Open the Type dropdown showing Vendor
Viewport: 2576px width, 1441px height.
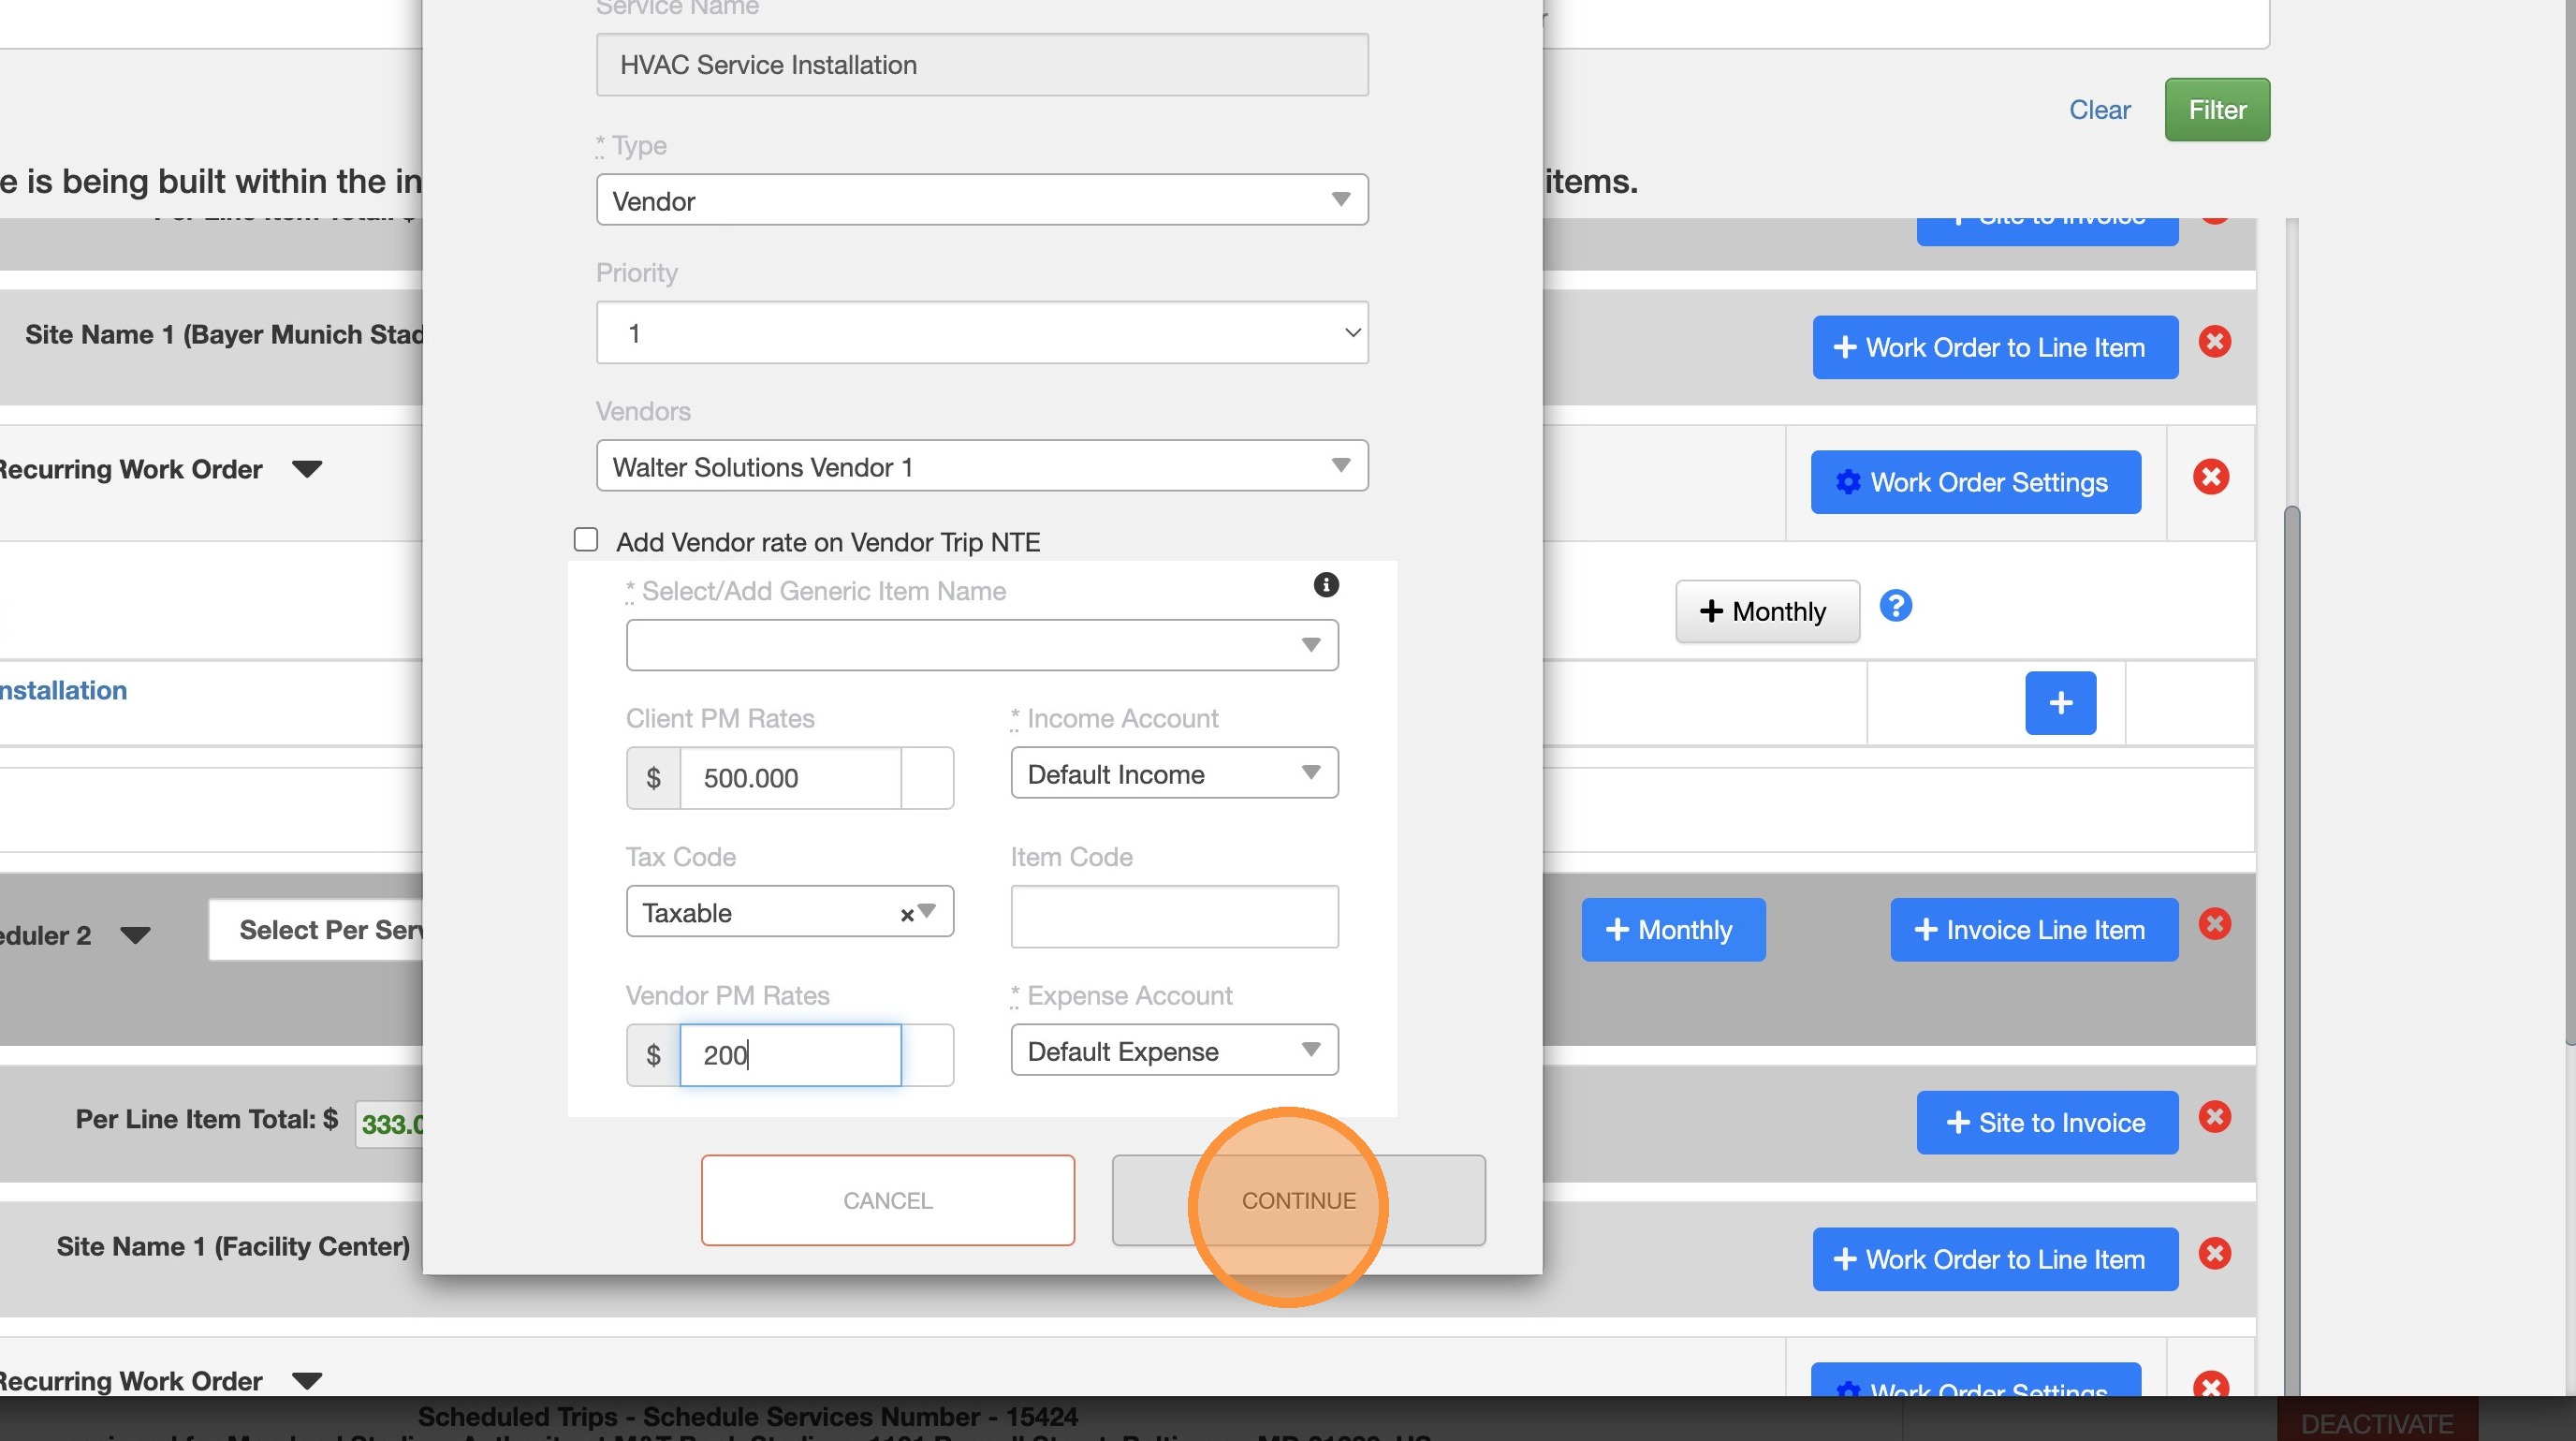pyautogui.click(x=981, y=200)
